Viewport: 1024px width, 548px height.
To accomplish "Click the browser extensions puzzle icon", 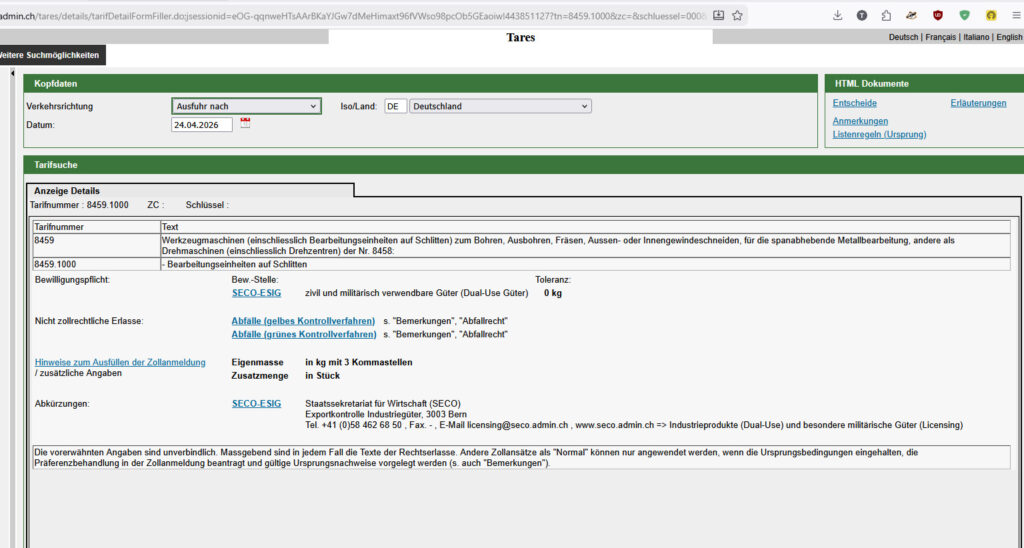I will [886, 15].
